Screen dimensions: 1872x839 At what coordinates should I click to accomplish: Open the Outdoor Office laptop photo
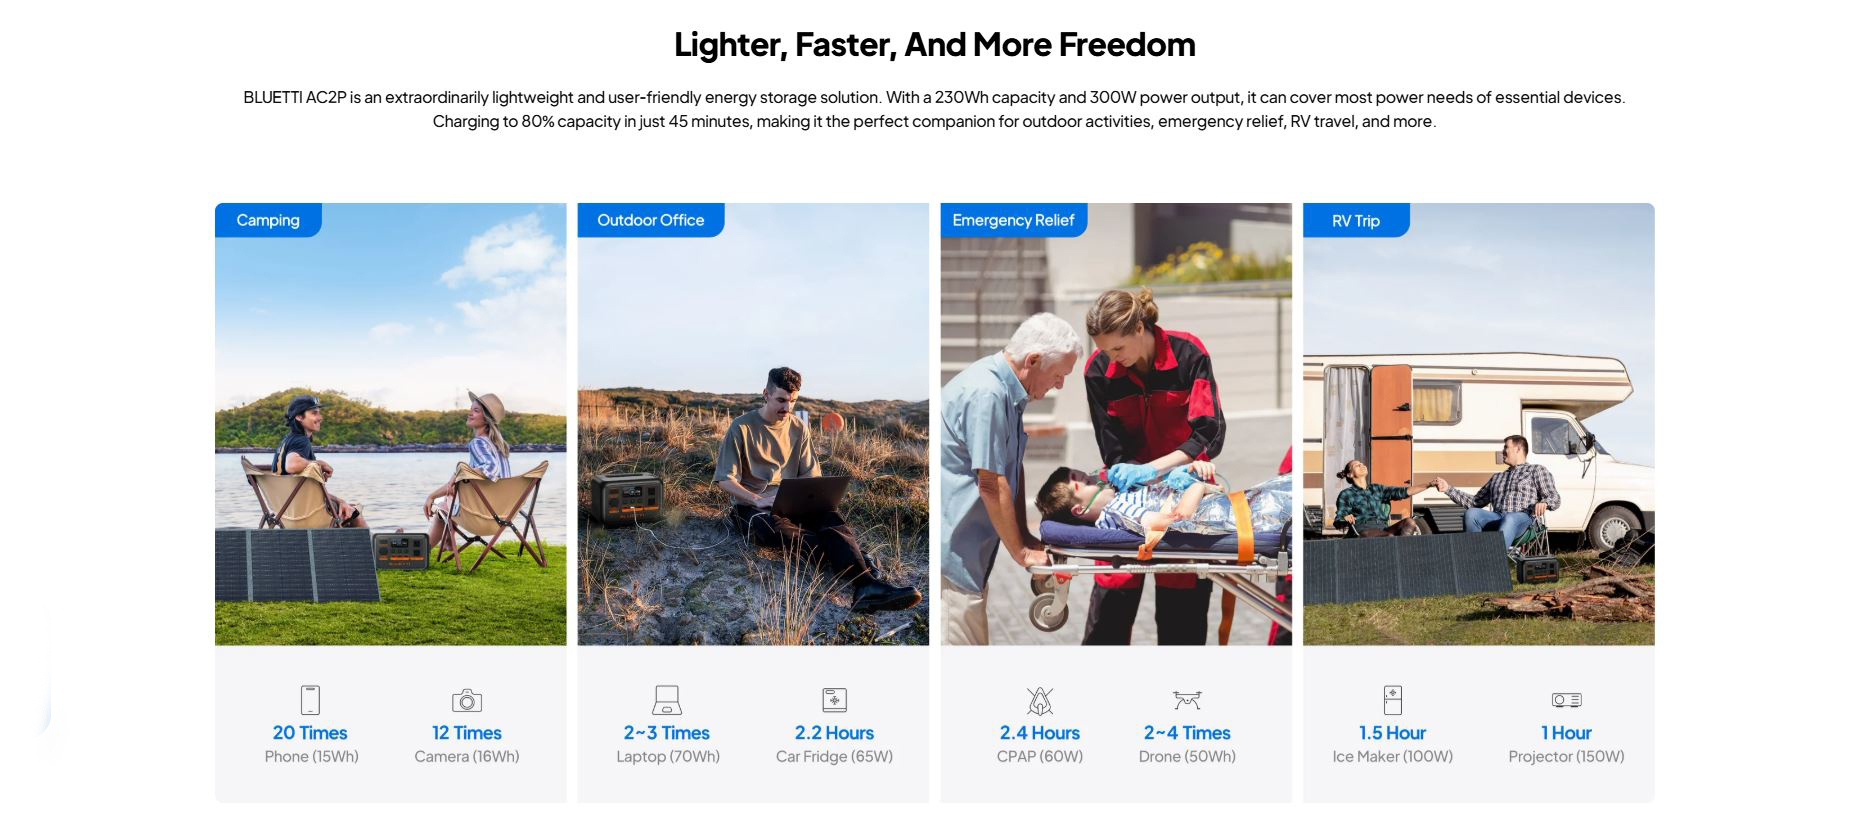point(753,440)
